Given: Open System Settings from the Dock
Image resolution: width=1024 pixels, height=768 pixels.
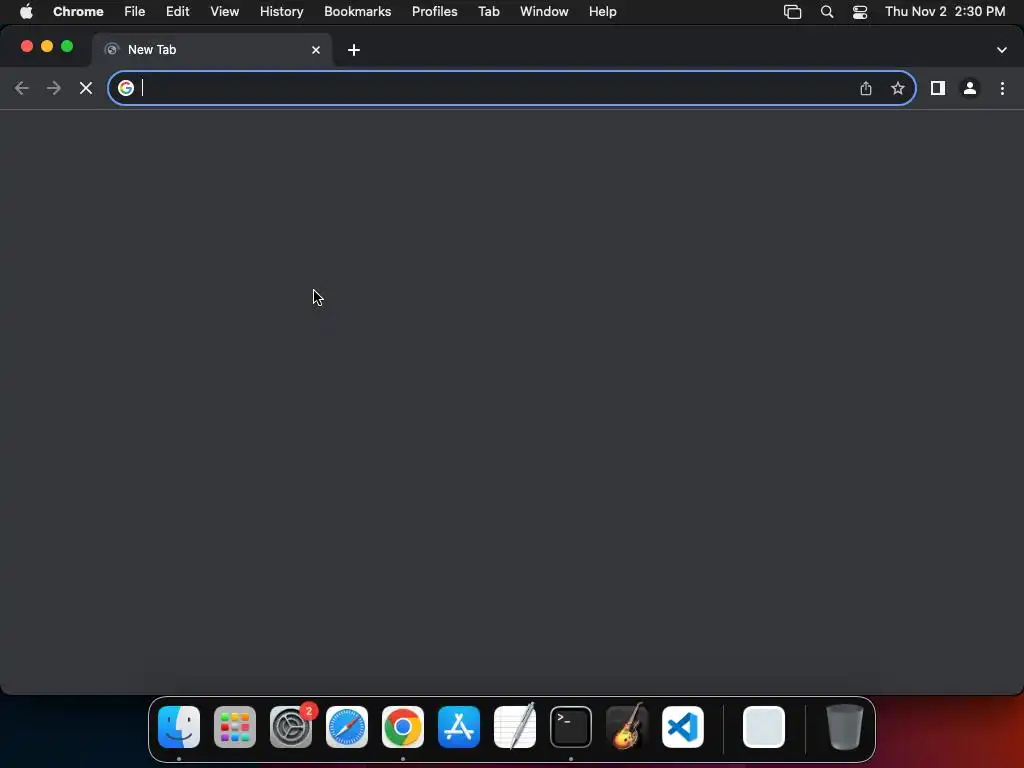Looking at the screenshot, I should (291, 727).
